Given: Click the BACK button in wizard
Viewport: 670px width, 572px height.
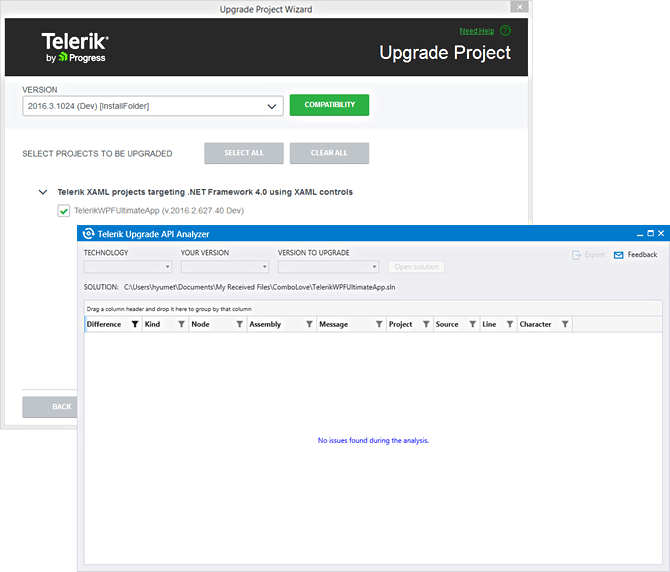Looking at the screenshot, I should point(50,407).
